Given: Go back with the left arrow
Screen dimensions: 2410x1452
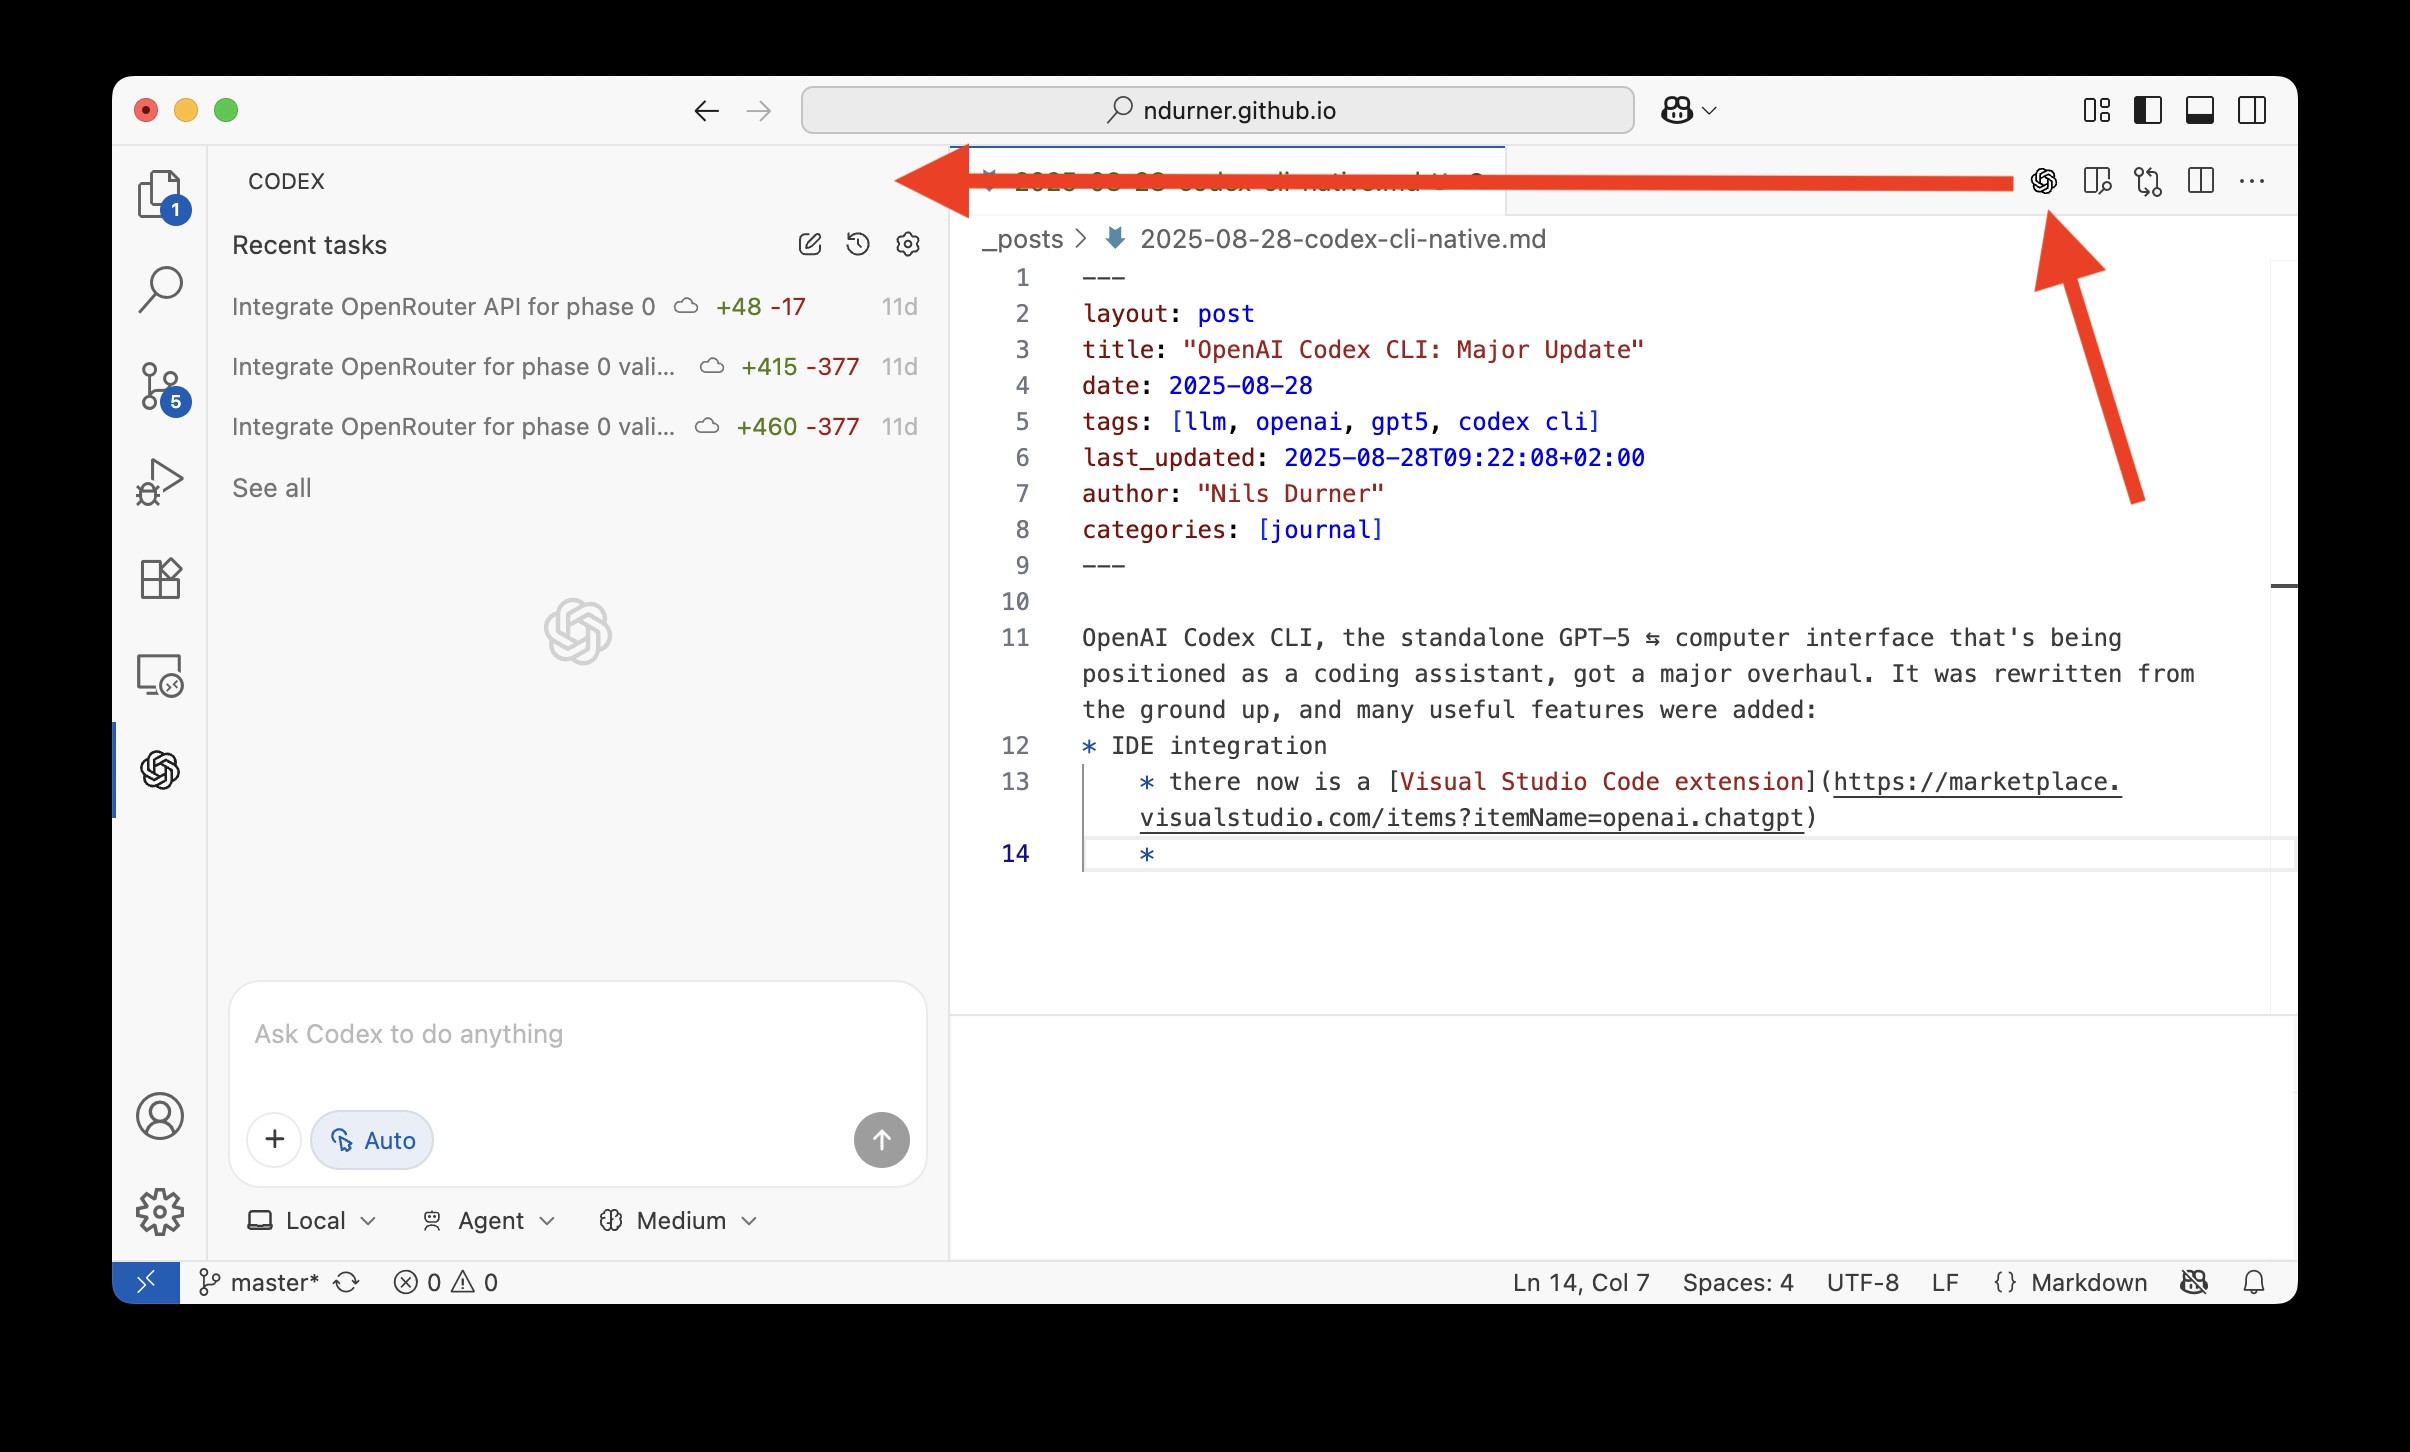Looking at the screenshot, I should 706,110.
